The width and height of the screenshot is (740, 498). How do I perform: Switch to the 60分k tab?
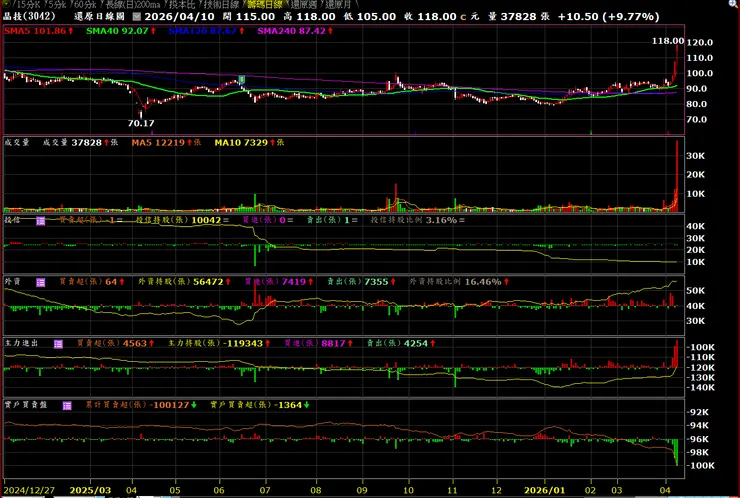84,5
